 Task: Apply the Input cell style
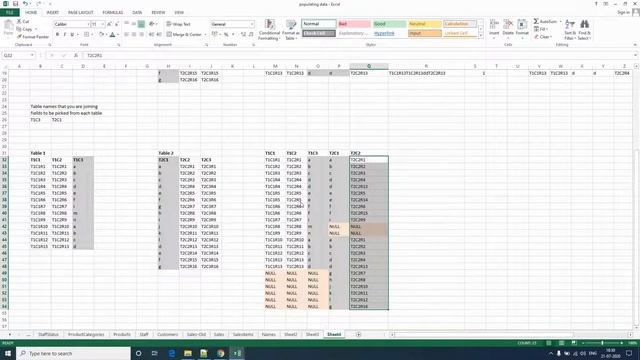[x=424, y=33]
